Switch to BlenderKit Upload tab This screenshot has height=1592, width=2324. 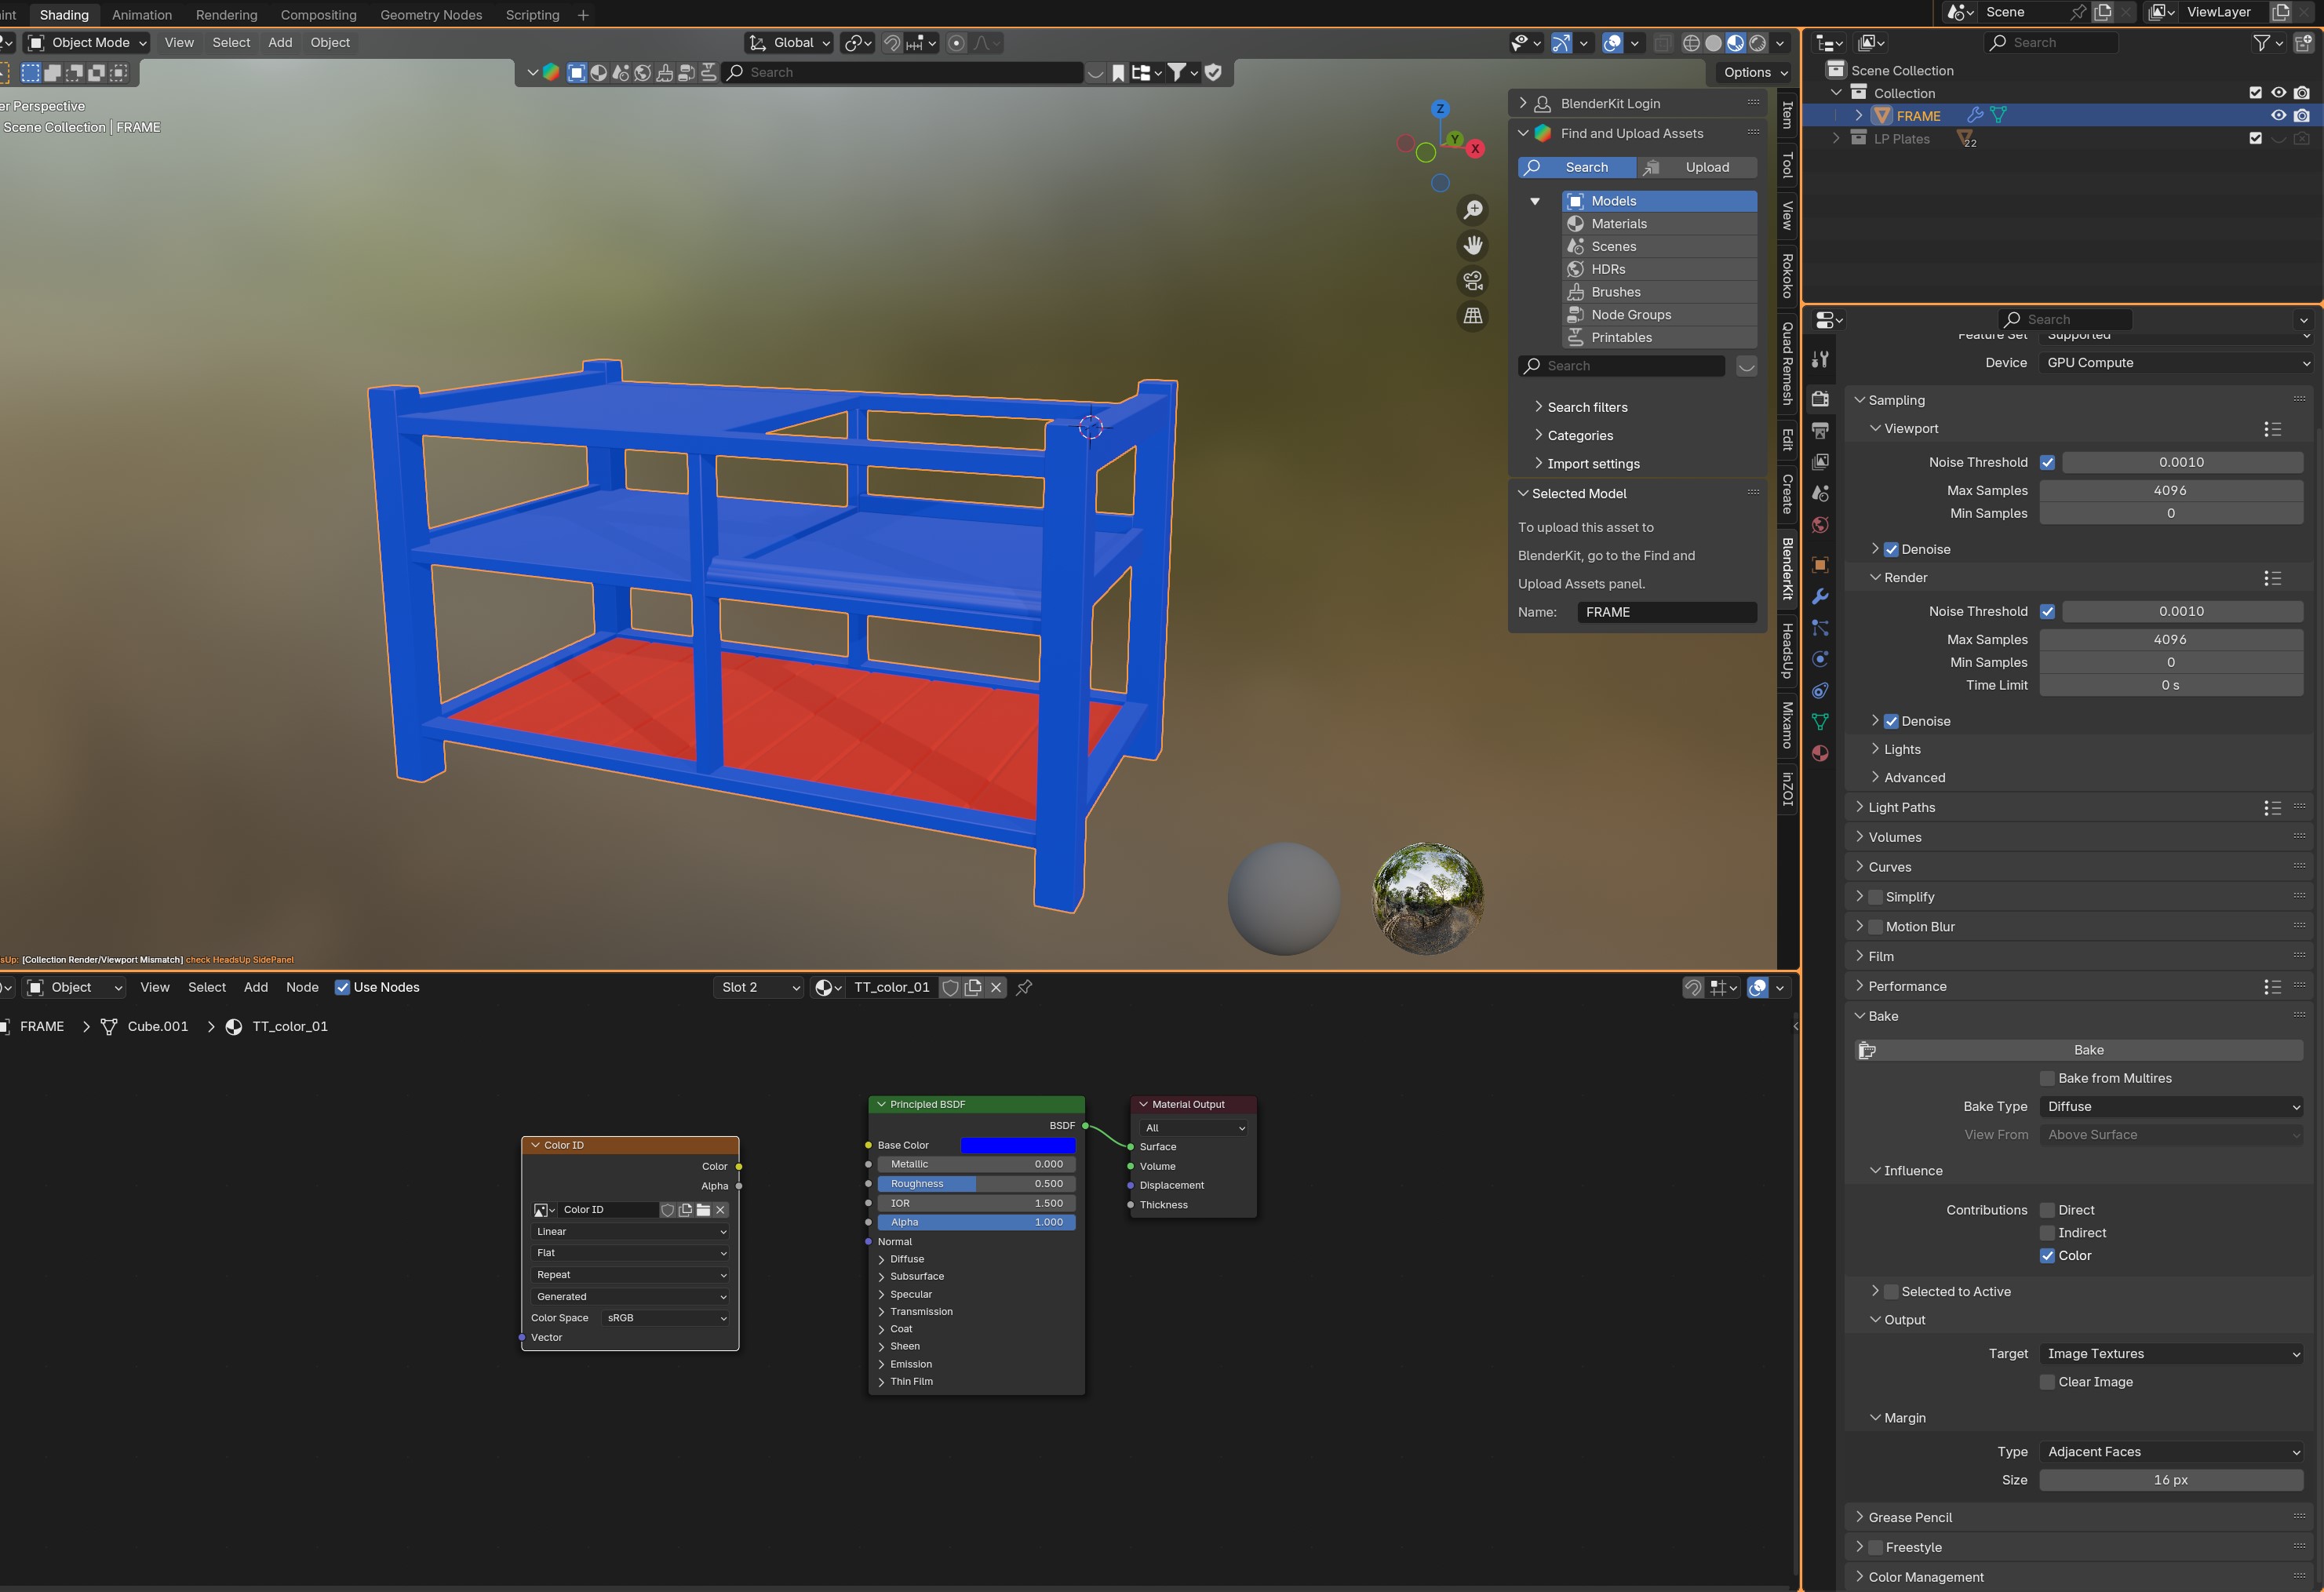(x=1698, y=167)
